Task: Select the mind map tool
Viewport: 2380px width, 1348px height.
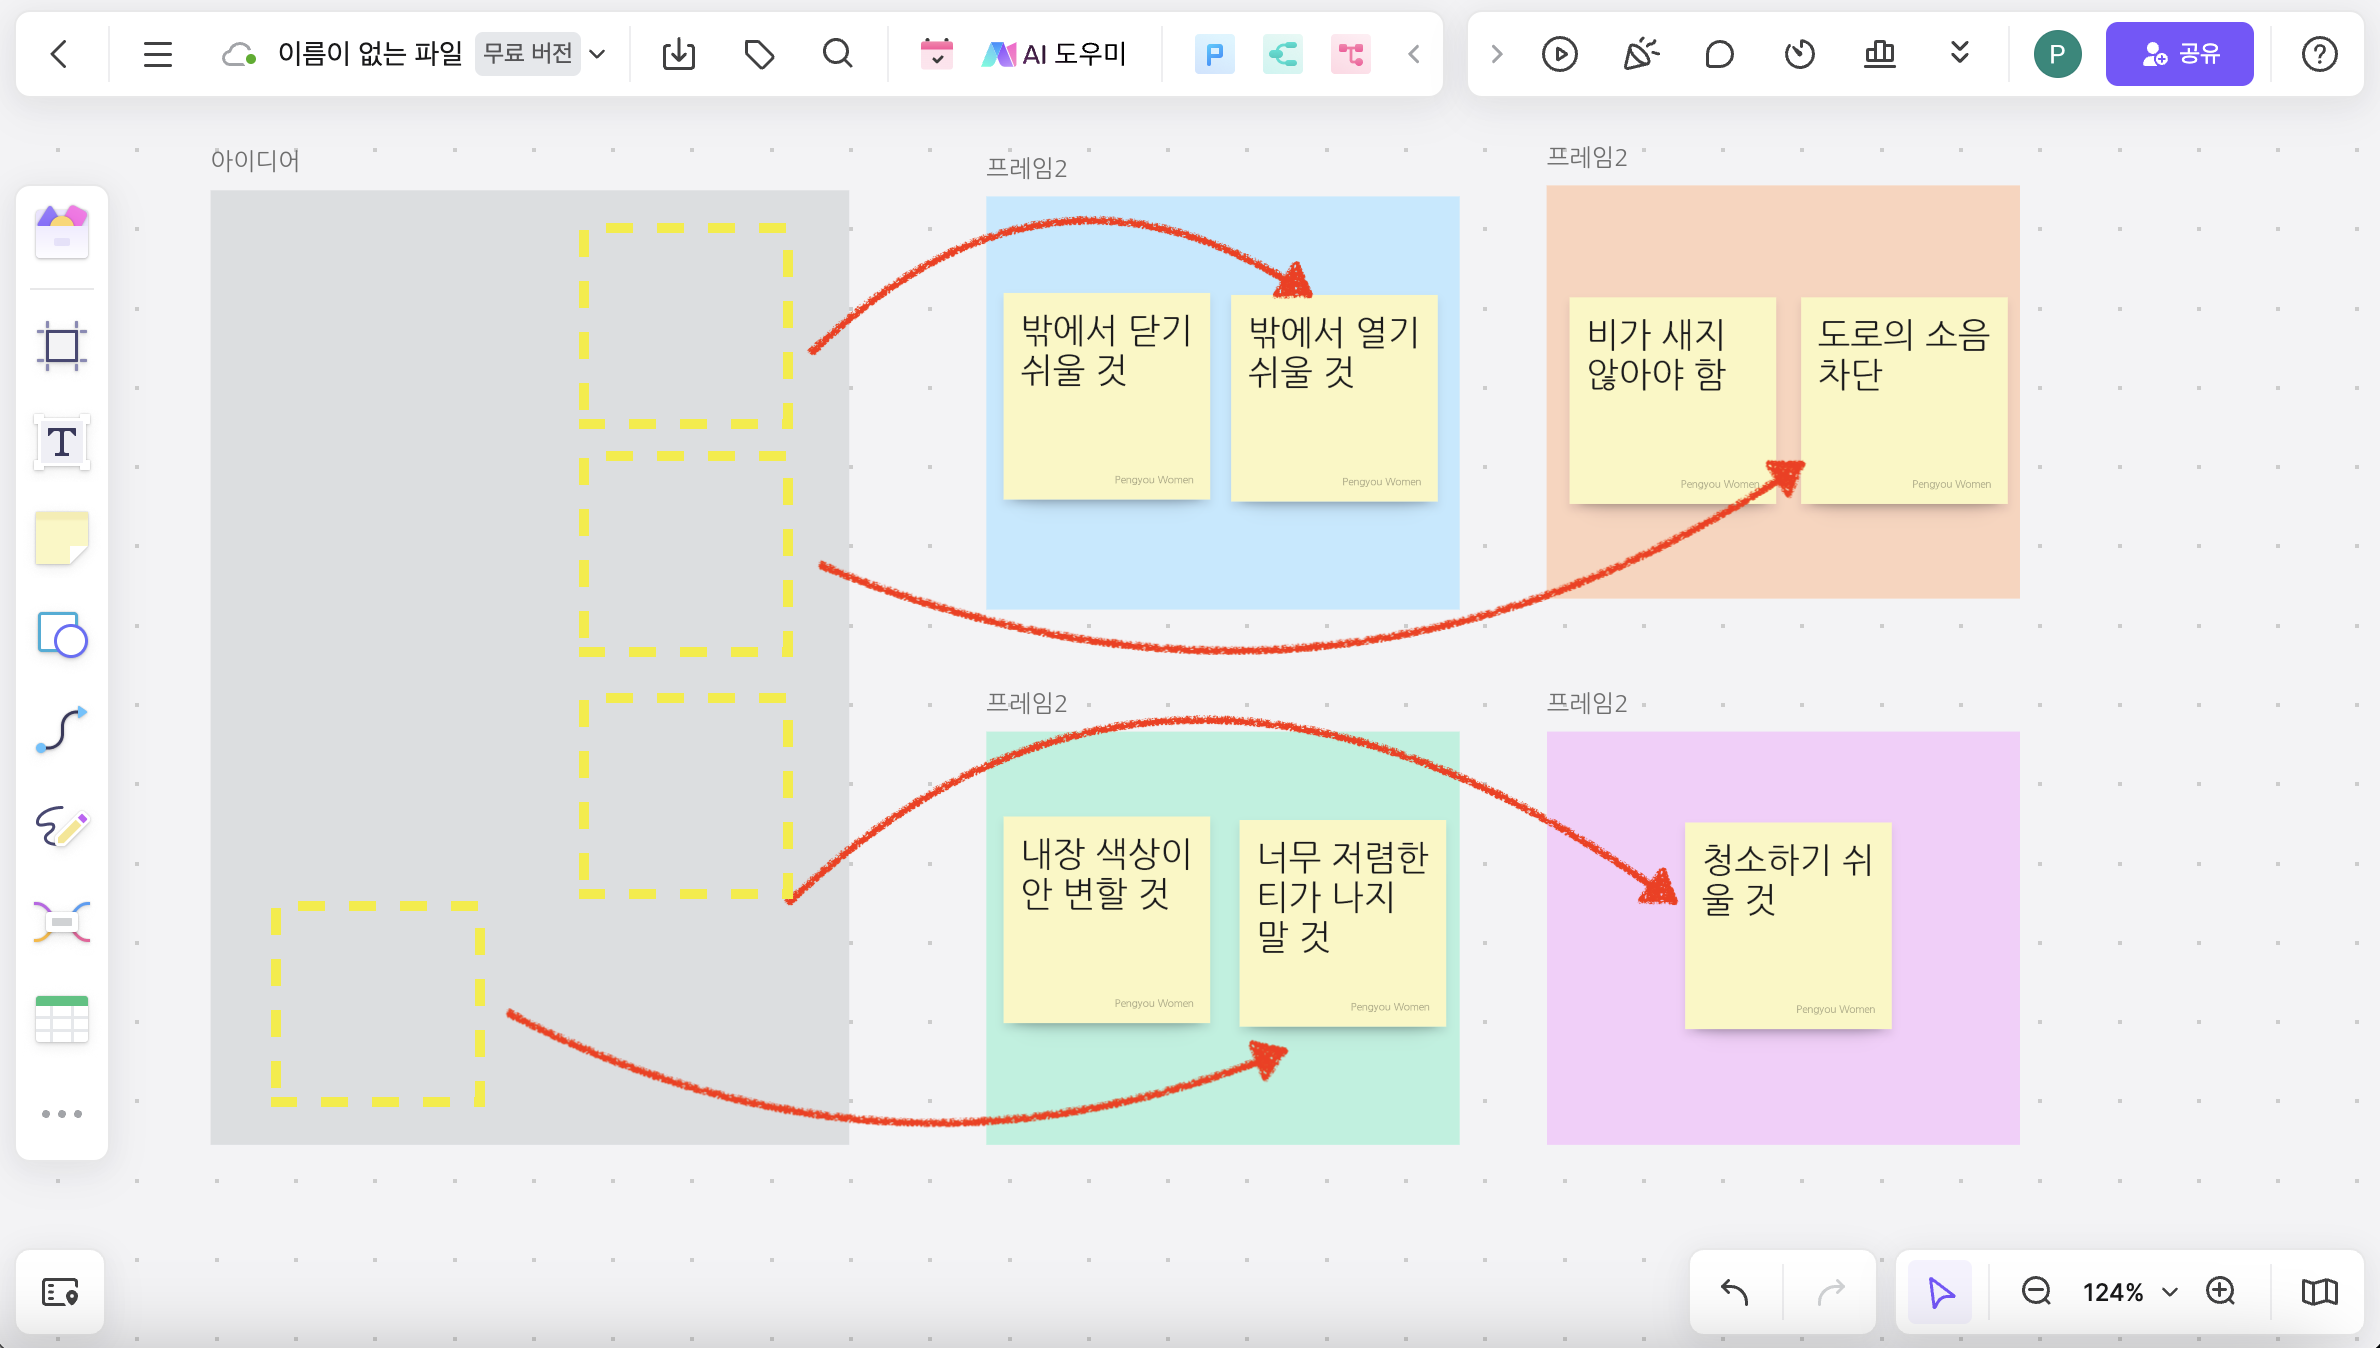Action: coord(62,922)
